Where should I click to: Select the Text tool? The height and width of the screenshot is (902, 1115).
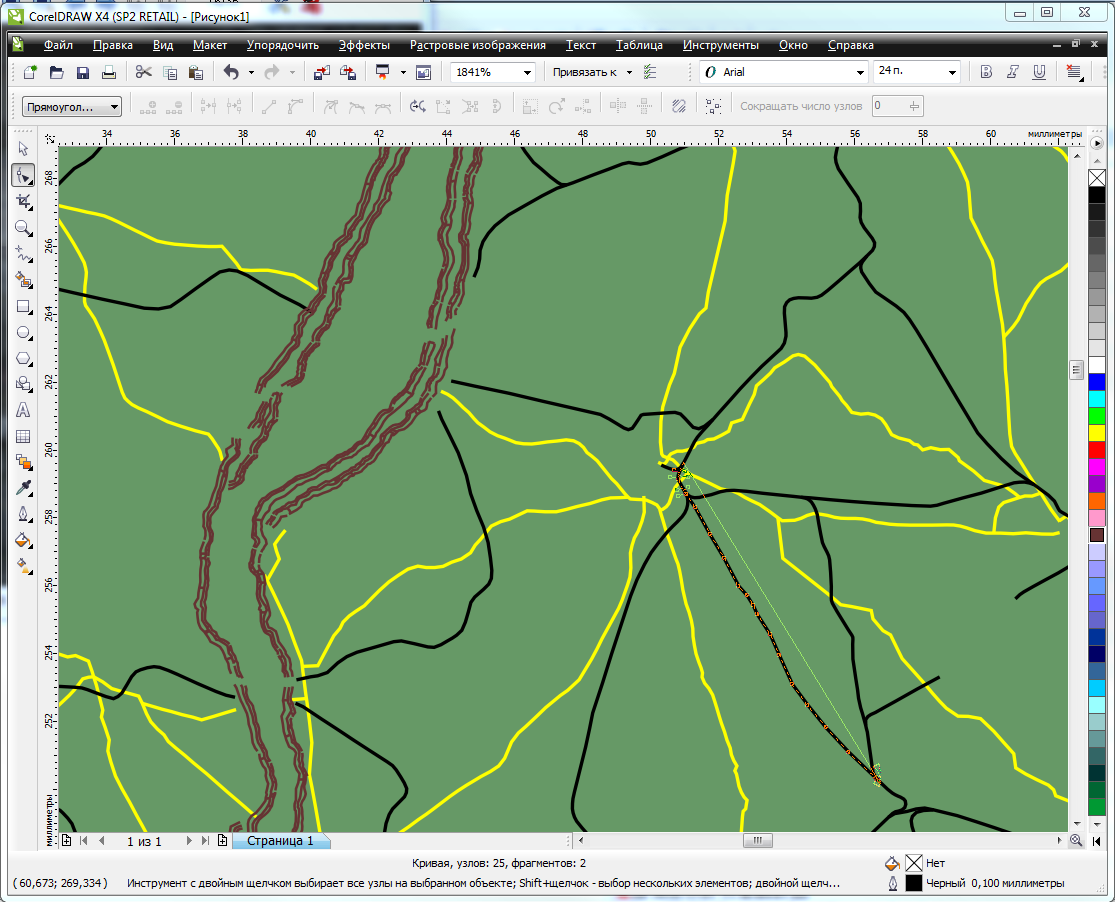click(23, 410)
